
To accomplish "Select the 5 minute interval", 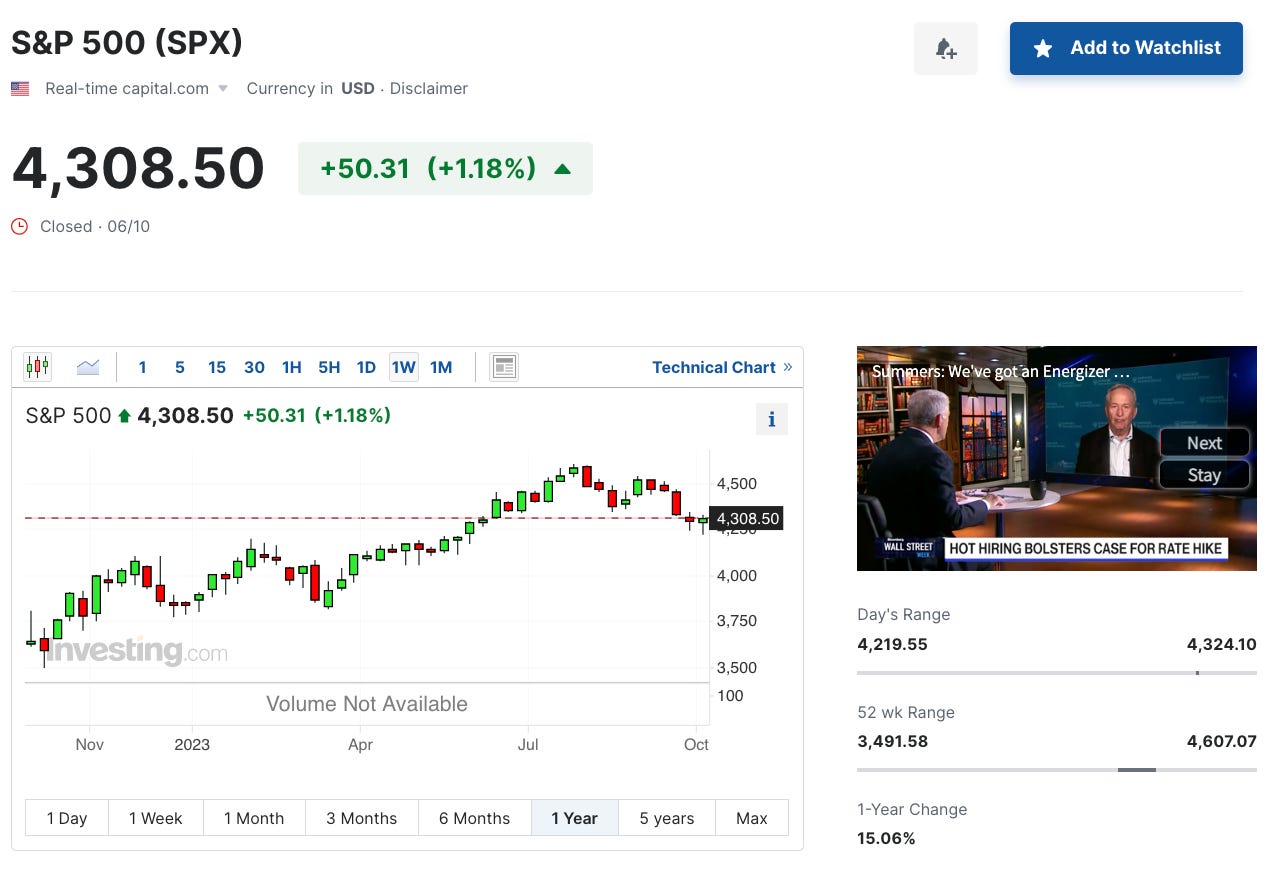I will tap(180, 367).
